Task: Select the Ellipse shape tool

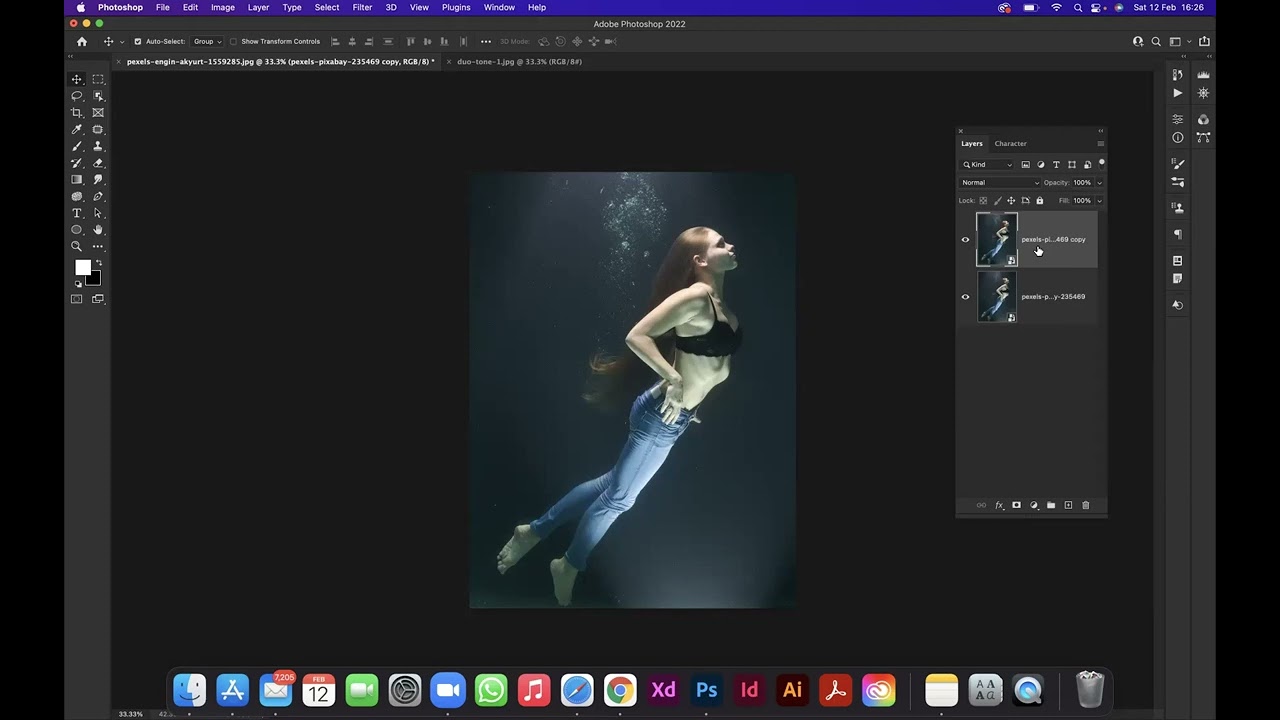Action: [77, 229]
